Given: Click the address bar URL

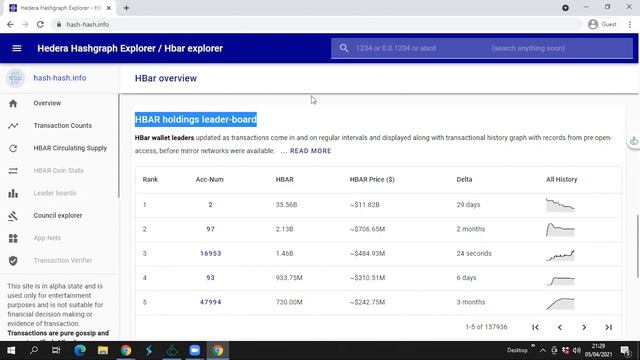Looking at the screenshot, I should coord(88,24).
